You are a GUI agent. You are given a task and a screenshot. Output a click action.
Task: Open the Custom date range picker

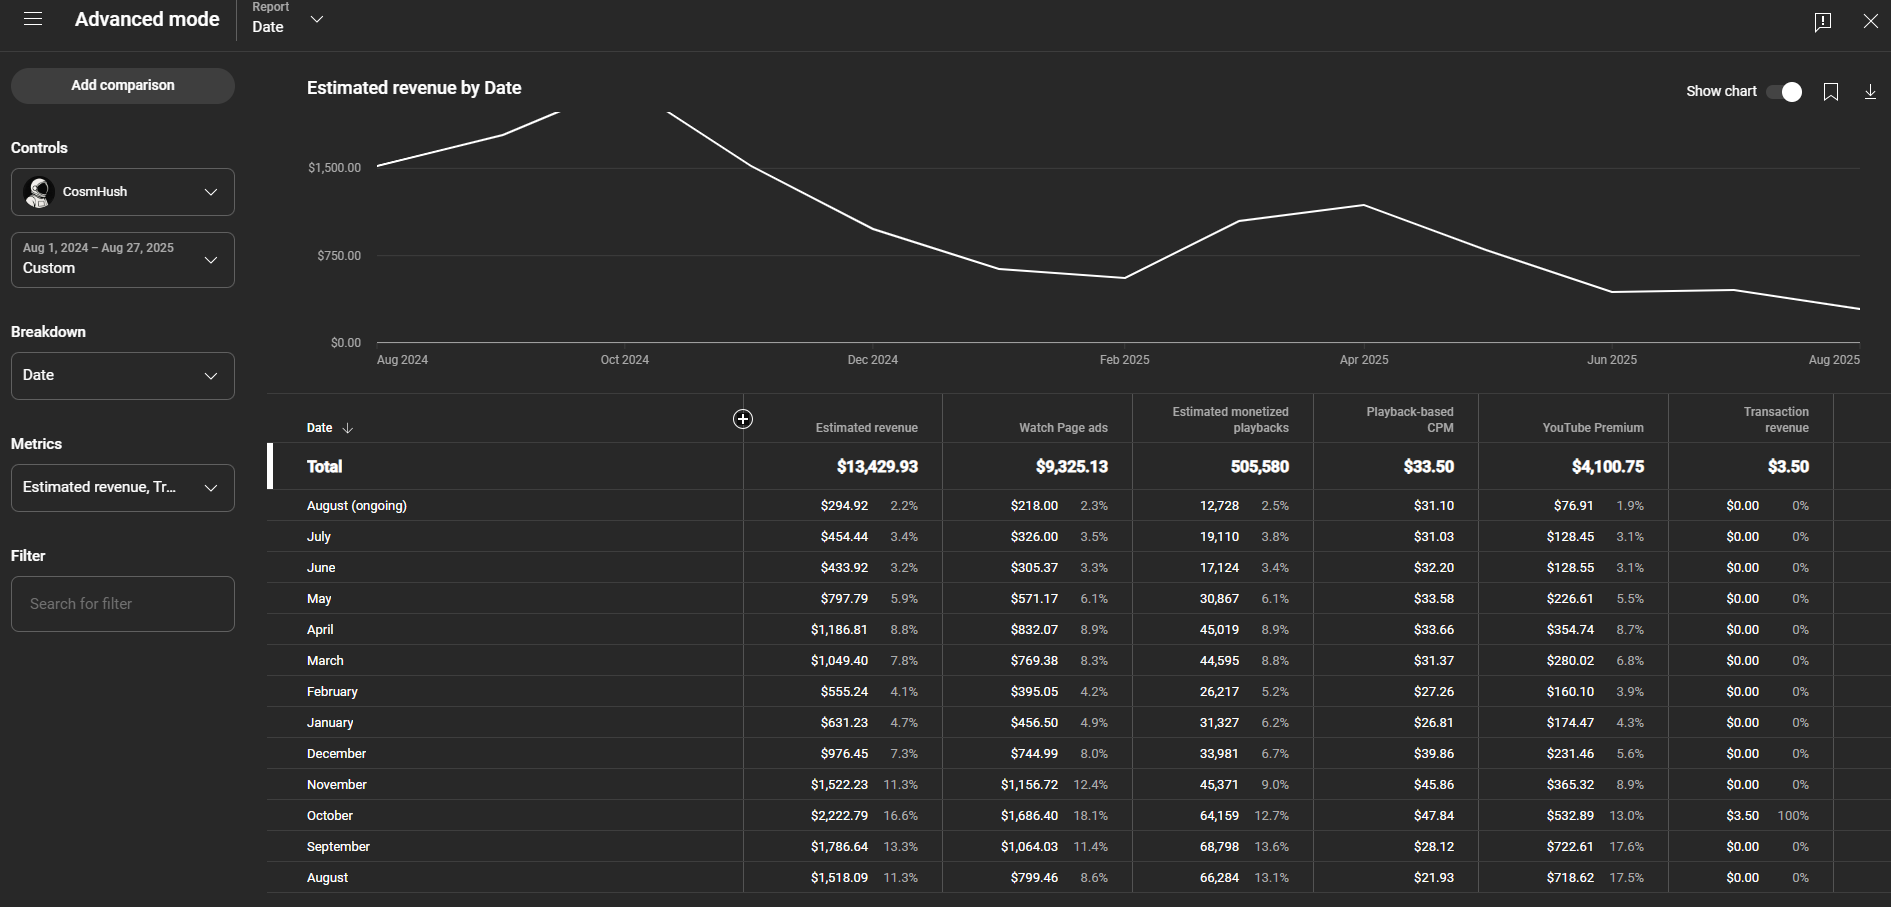pos(123,260)
